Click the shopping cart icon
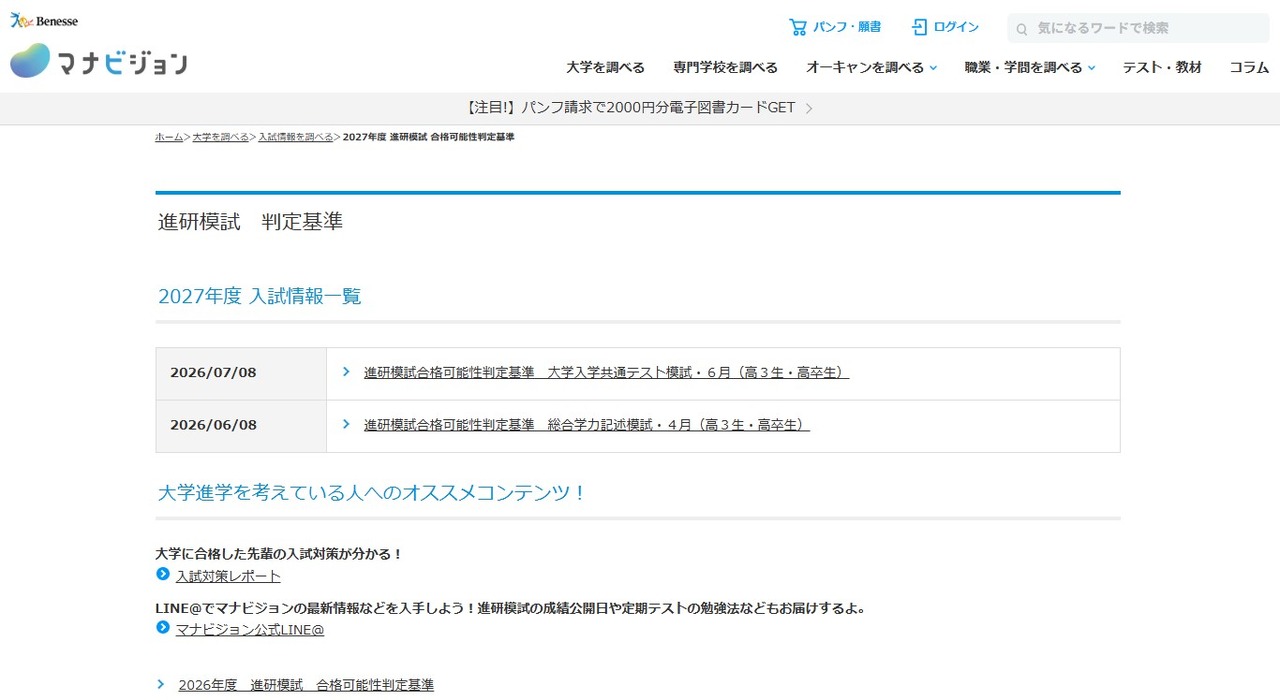Viewport: 1280px width, 700px height. pos(797,27)
